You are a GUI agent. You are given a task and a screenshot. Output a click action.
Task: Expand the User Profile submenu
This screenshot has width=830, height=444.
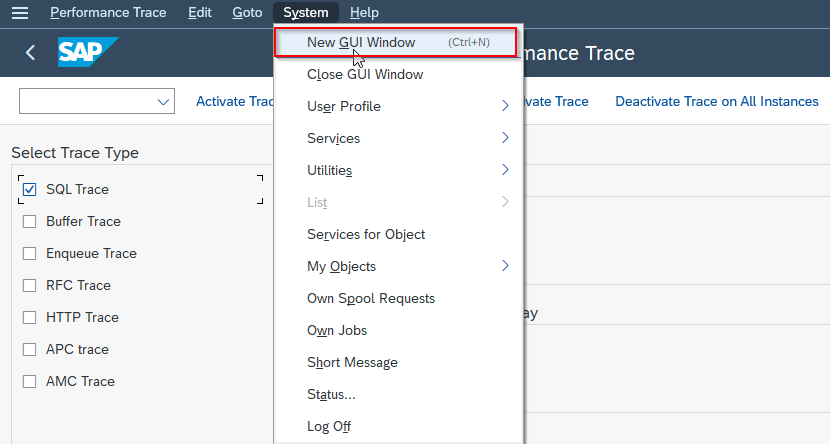[x=398, y=106]
